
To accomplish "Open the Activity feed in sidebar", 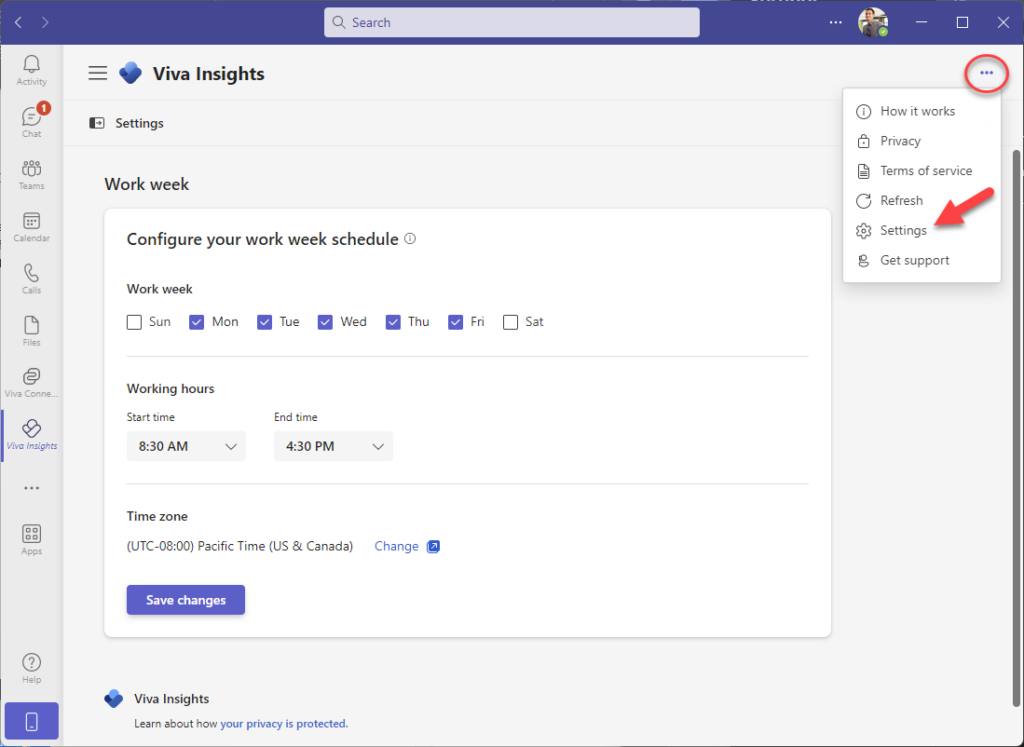I will 31,71.
